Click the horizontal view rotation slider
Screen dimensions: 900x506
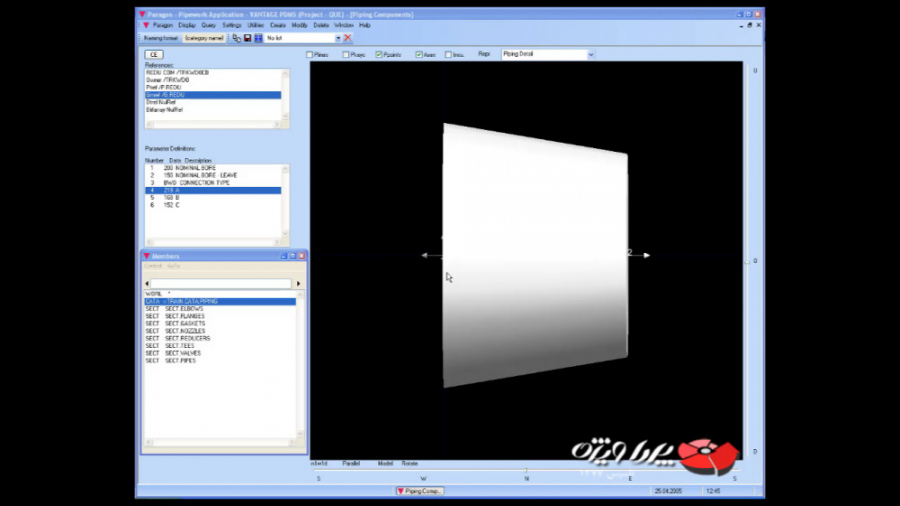(526, 471)
